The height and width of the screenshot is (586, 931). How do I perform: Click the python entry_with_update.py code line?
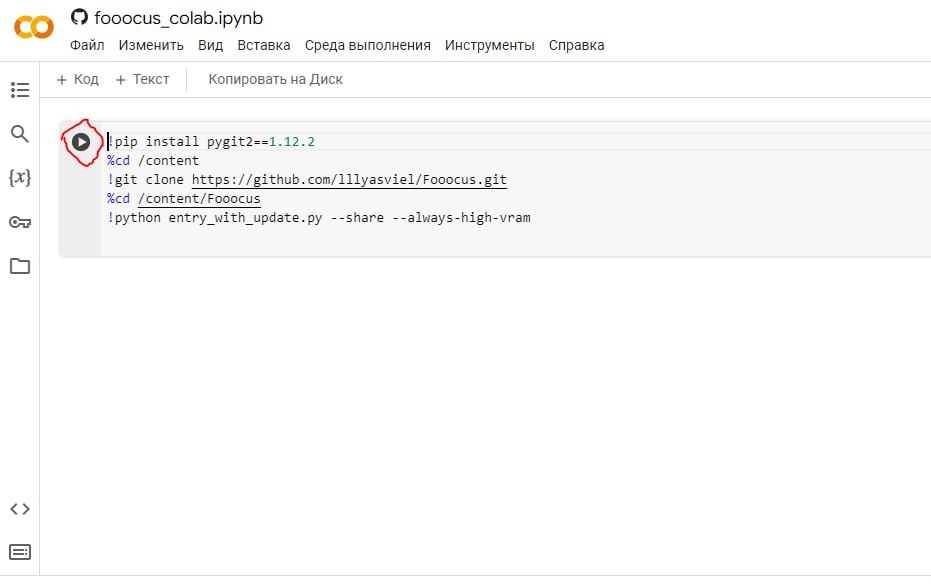coord(319,217)
